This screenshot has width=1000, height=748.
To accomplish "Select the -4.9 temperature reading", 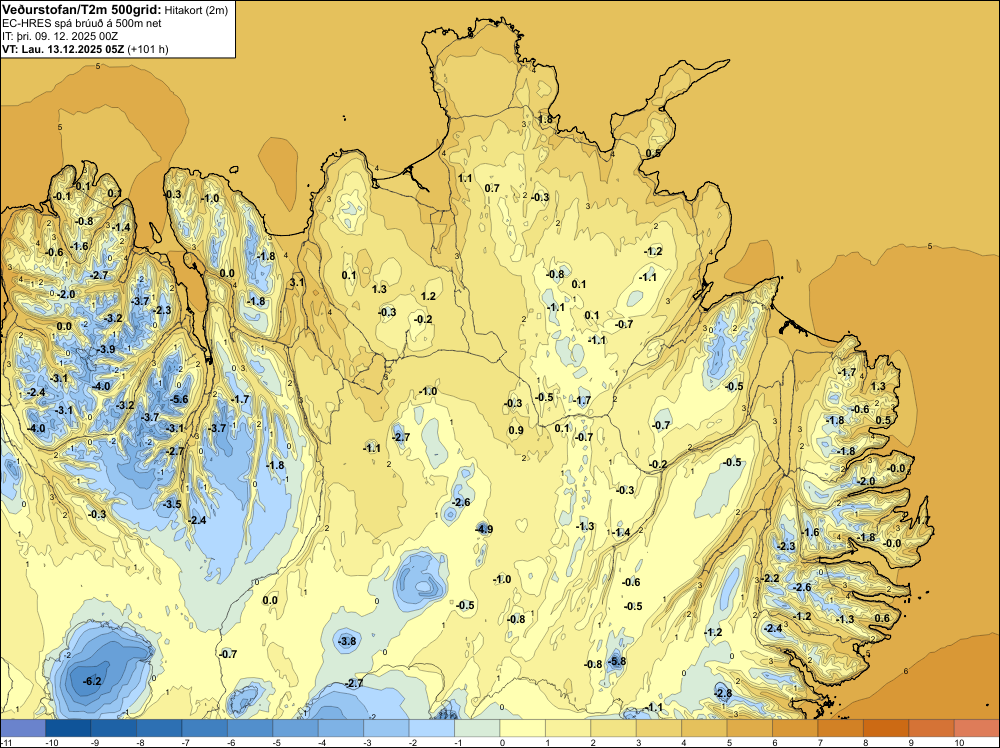I will click(x=483, y=529).
